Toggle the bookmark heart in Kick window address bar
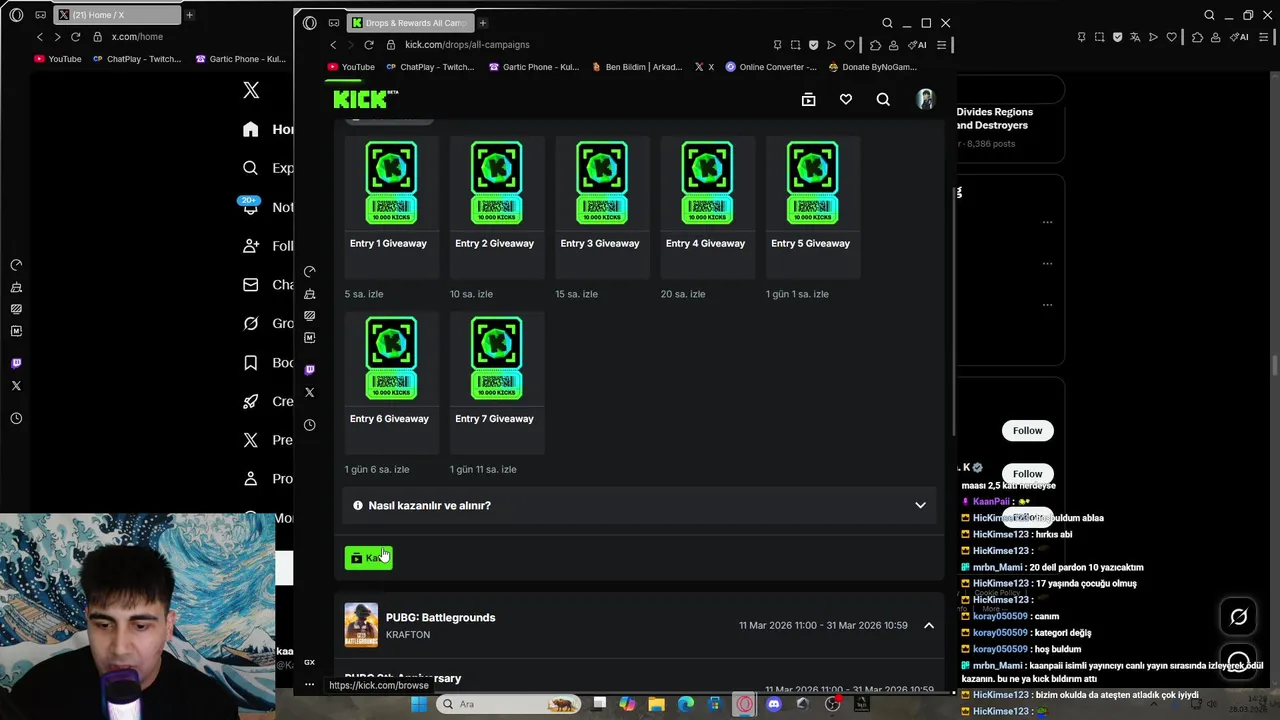The height and width of the screenshot is (720, 1280). click(849, 45)
